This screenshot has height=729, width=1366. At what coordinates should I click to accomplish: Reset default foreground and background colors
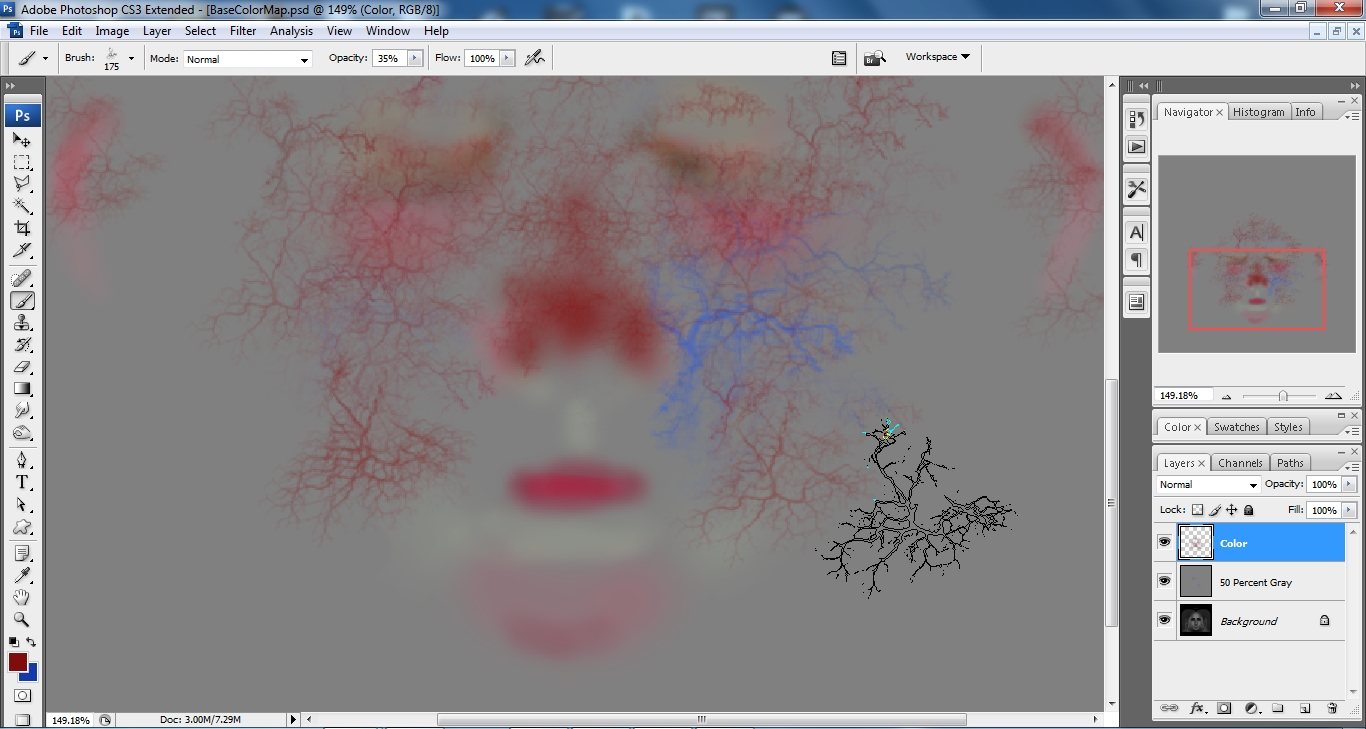pos(14,642)
